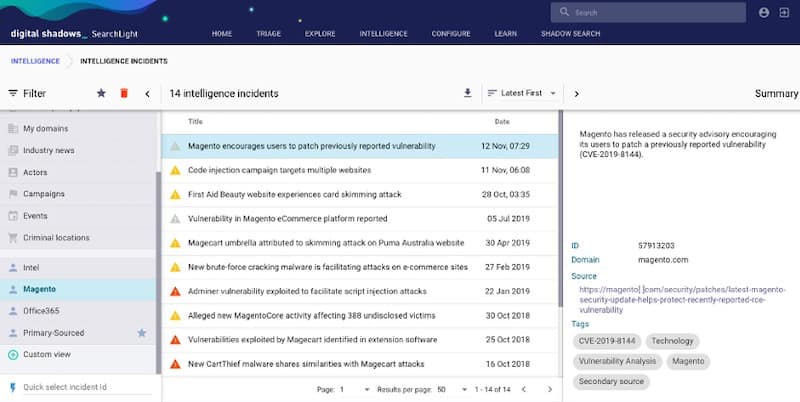Click the incident list vertical scrollbar
This screenshot has width=800, height=402.
click(560, 209)
